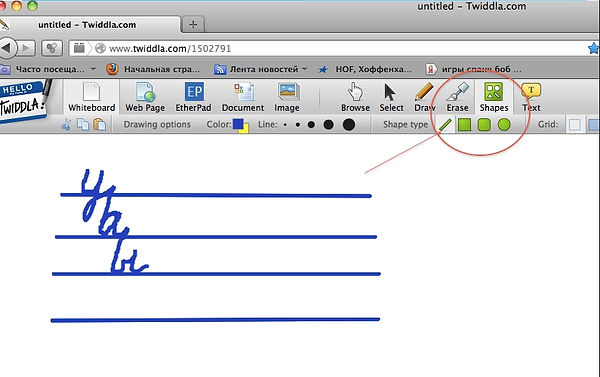Open the Web Page tool

(145, 98)
